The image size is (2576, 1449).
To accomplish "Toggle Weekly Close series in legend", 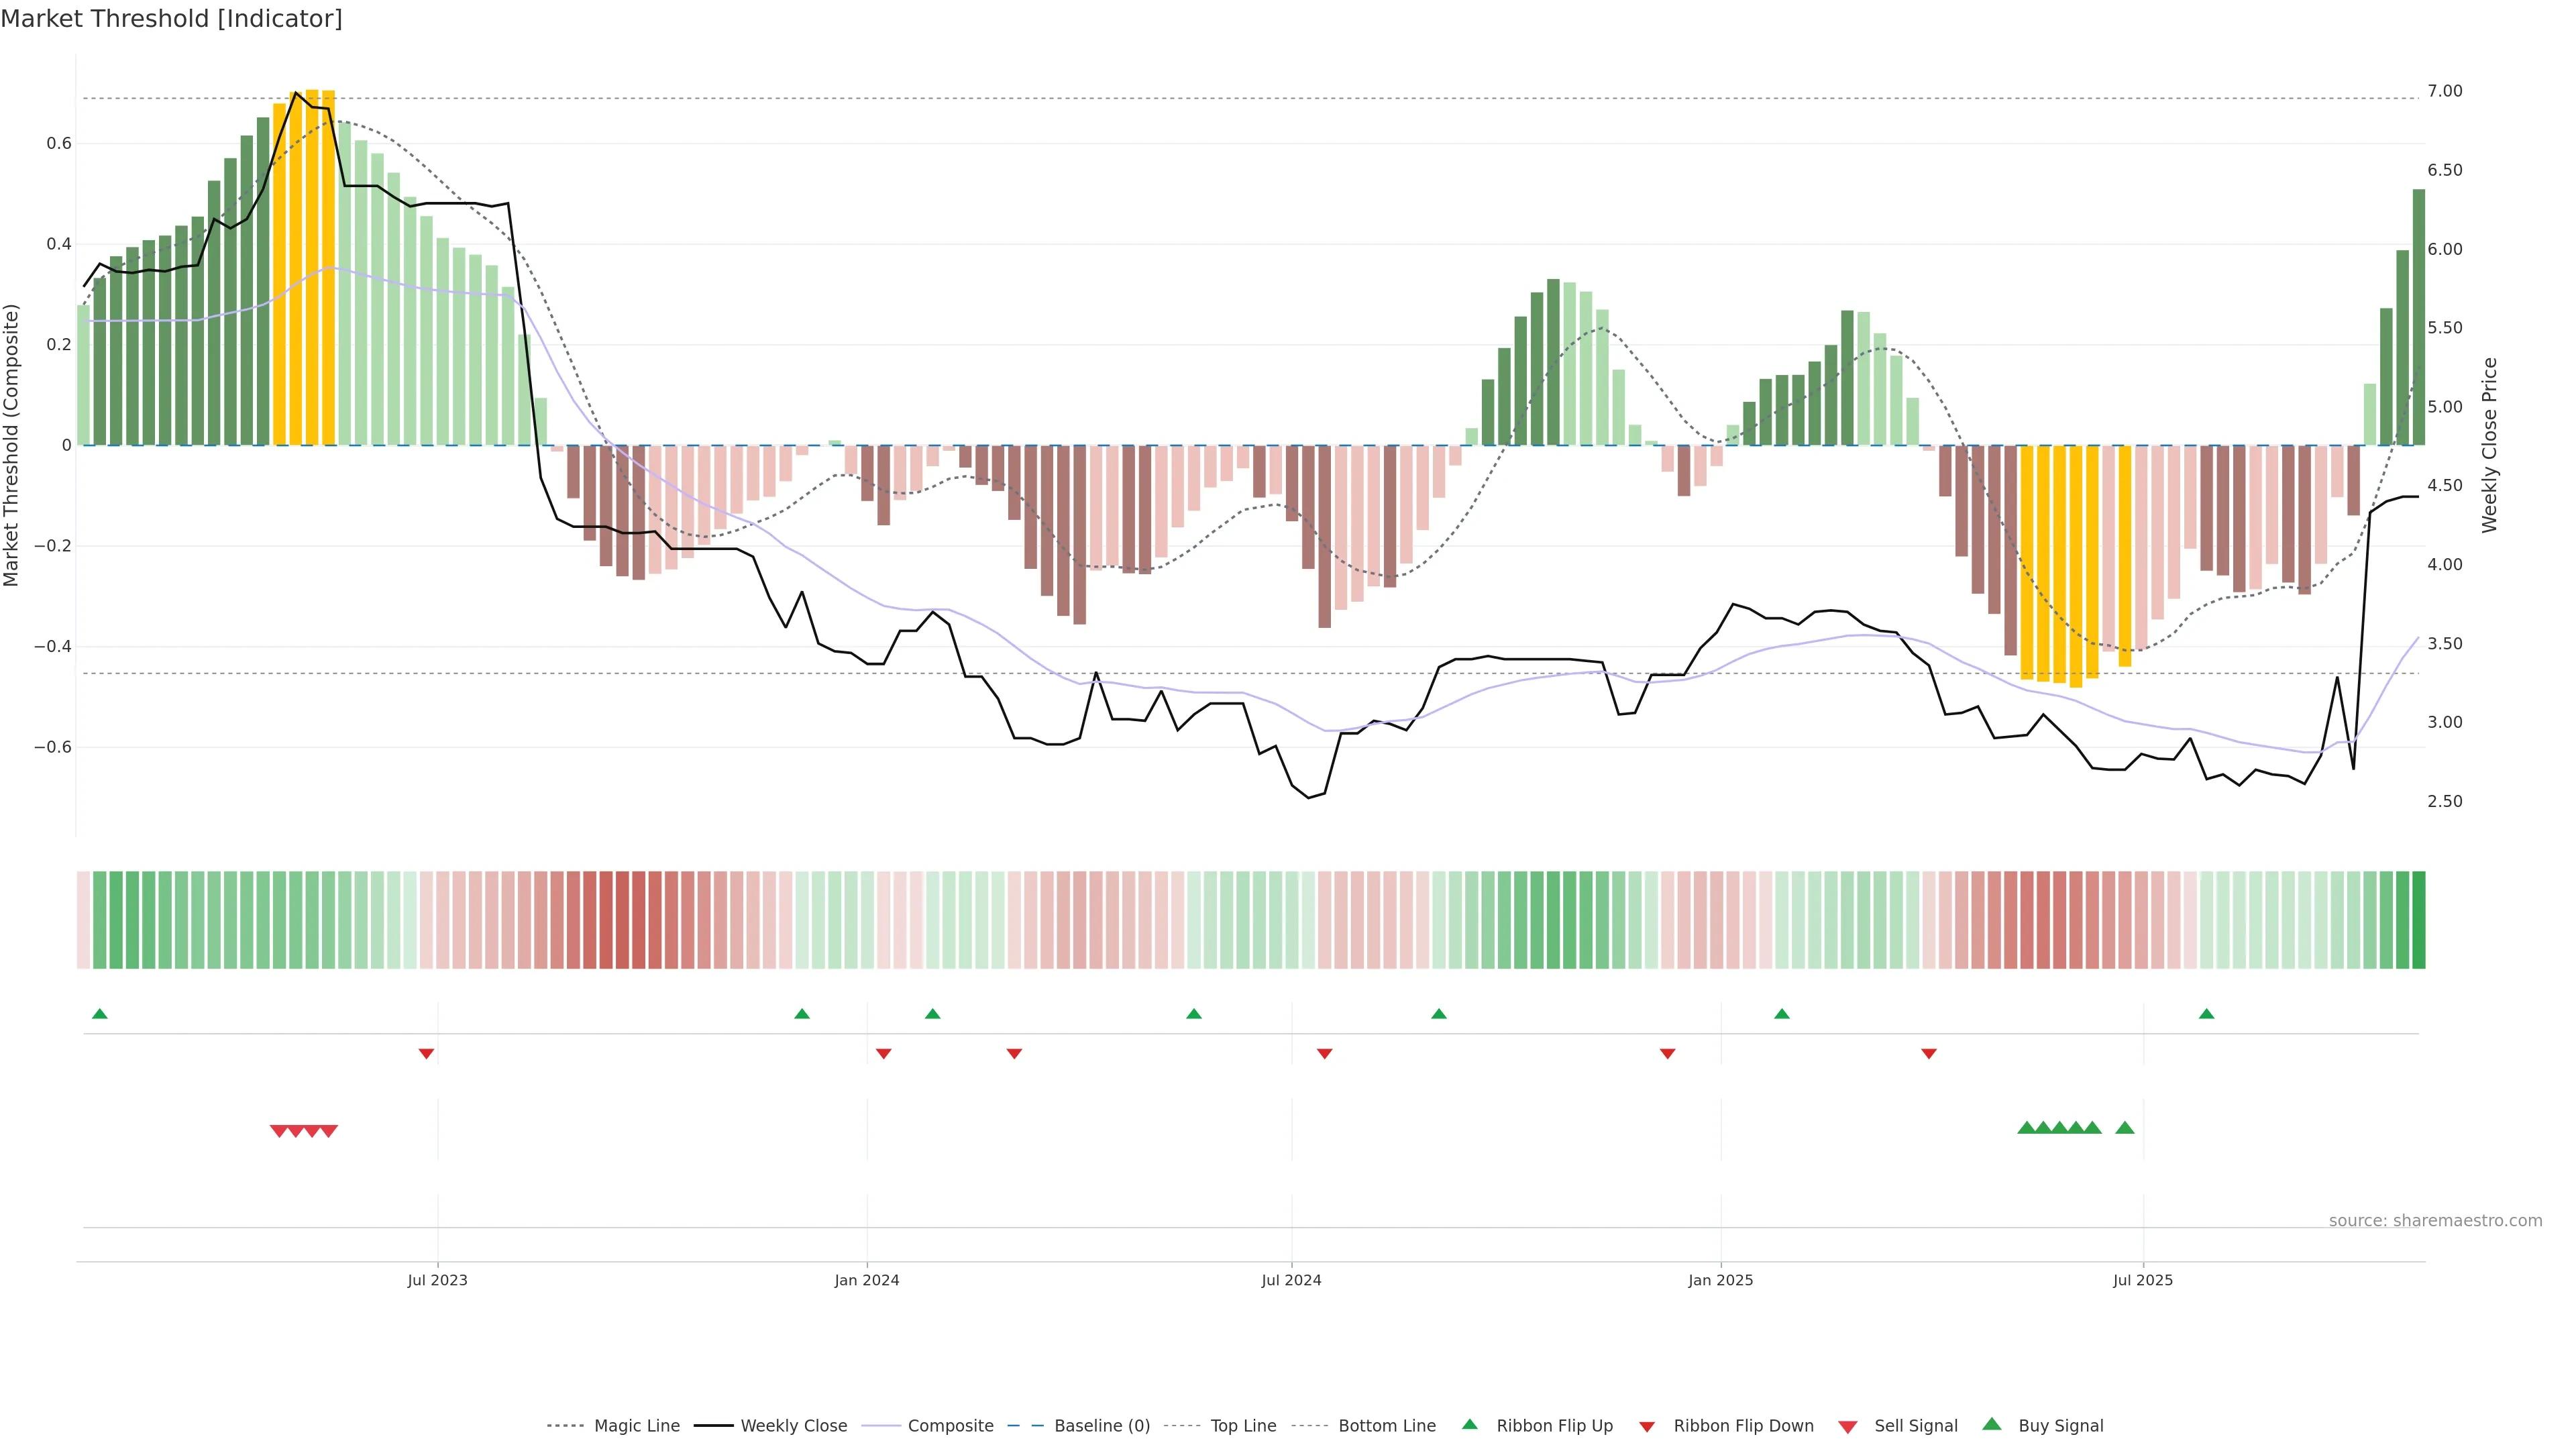I will pos(793,1426).
